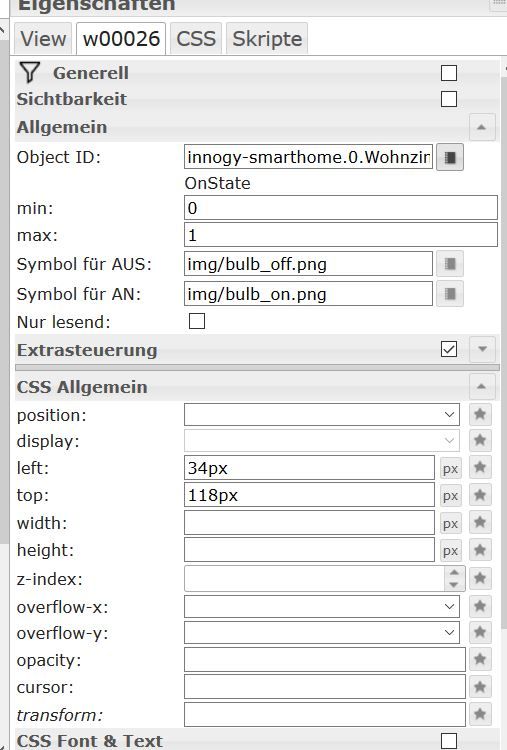507x750 pixels.
Task: Increase z-index with up stepper arrow
Action: click(x=454, y=573)
